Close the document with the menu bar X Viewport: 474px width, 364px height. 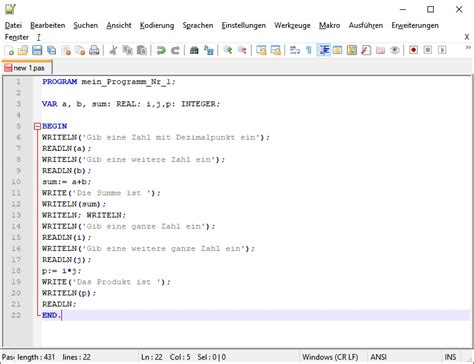coord(467,37)
